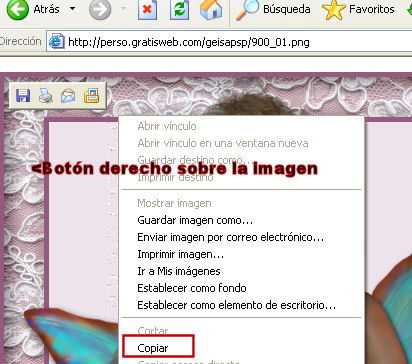Expand the forward button dropdown arrow
Screen dimensions: 412x364
point(124,9)
